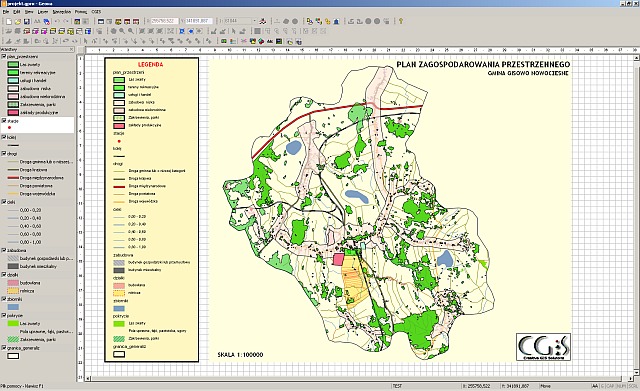Image resolution: width=640 pixels, height=391 pixels.
Task: Toggle the koleje layer checkbox
Action: click(x=4, y=137)
